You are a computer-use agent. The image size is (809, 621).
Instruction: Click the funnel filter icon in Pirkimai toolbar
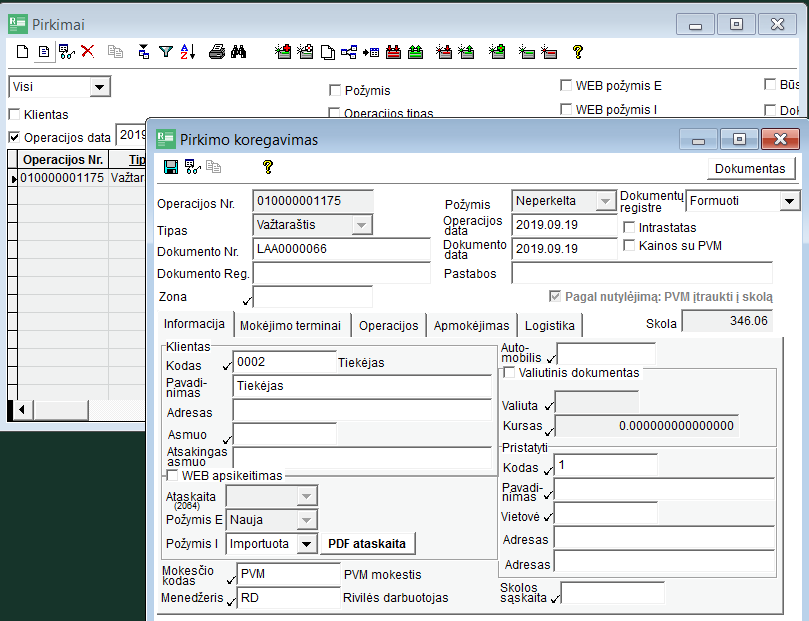pyautogui.click(x=166, y=52)
